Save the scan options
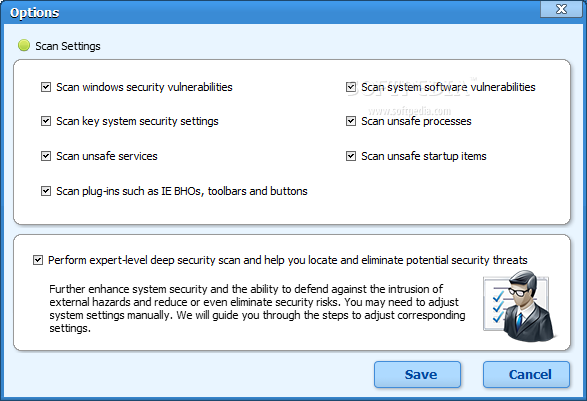Viewport: 587px width, 401px height. click(417, 374)
